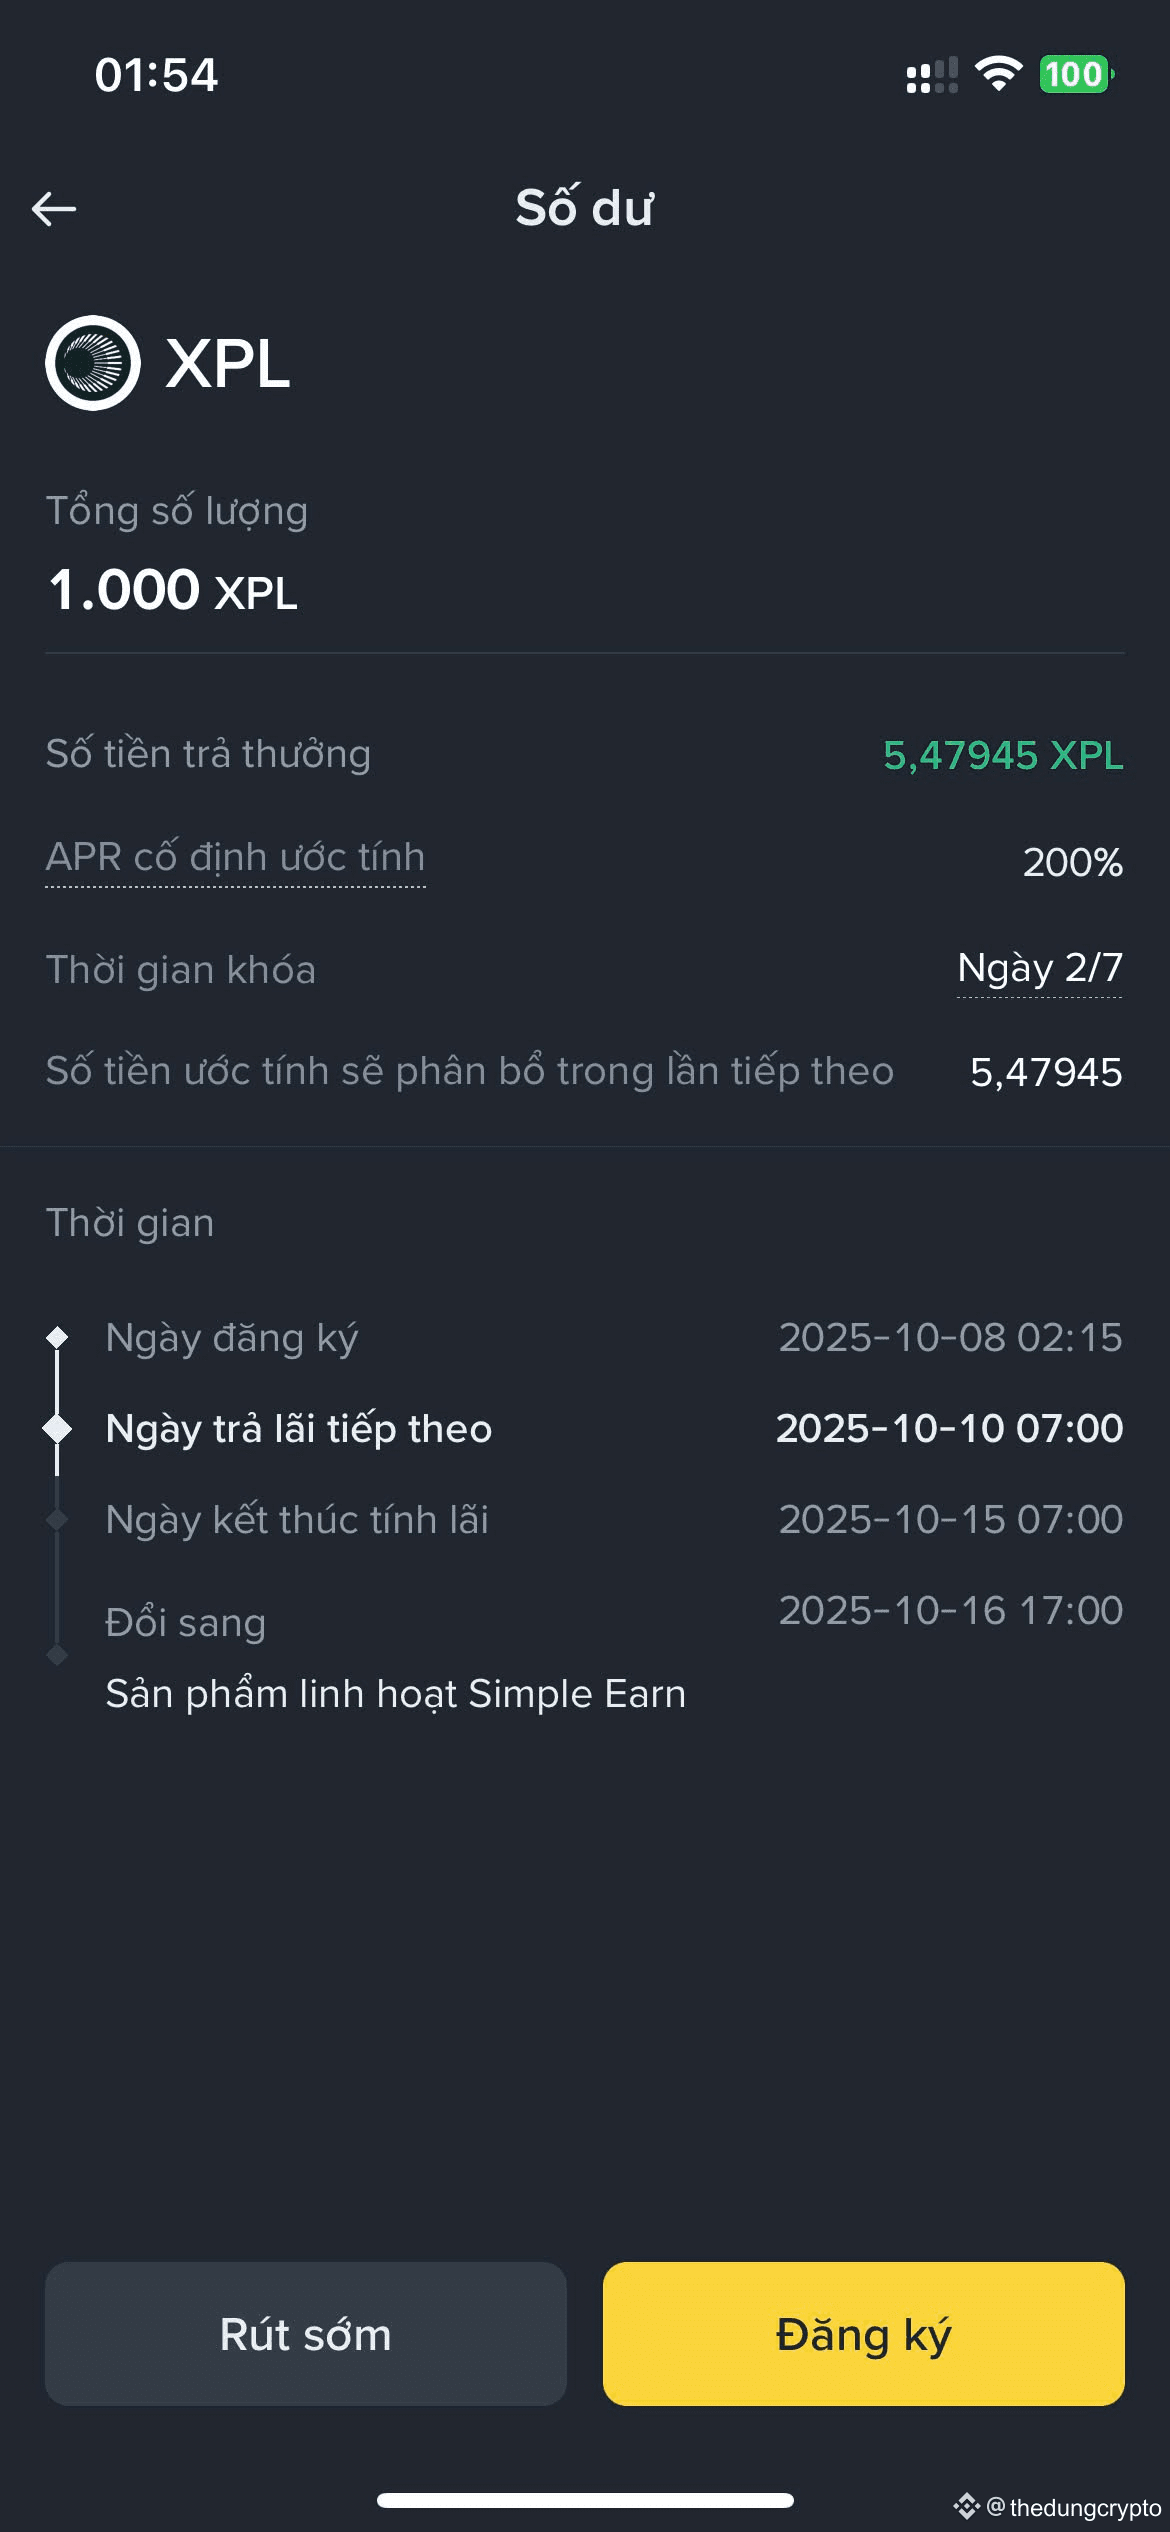This screenshot has width=1170, height=2532.
Task: Tap the XPL coin logo
Action: tap(93, 363)
